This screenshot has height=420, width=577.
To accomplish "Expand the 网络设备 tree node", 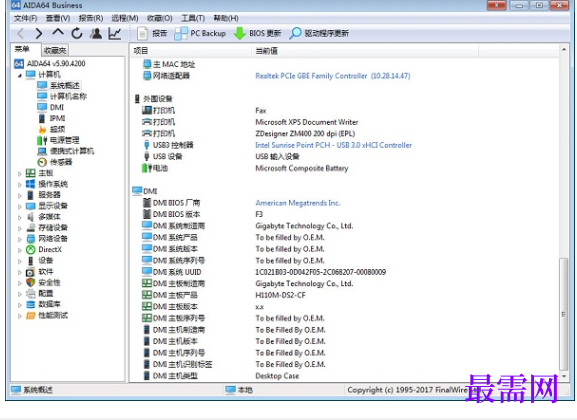I will click(x=20, y=239).
